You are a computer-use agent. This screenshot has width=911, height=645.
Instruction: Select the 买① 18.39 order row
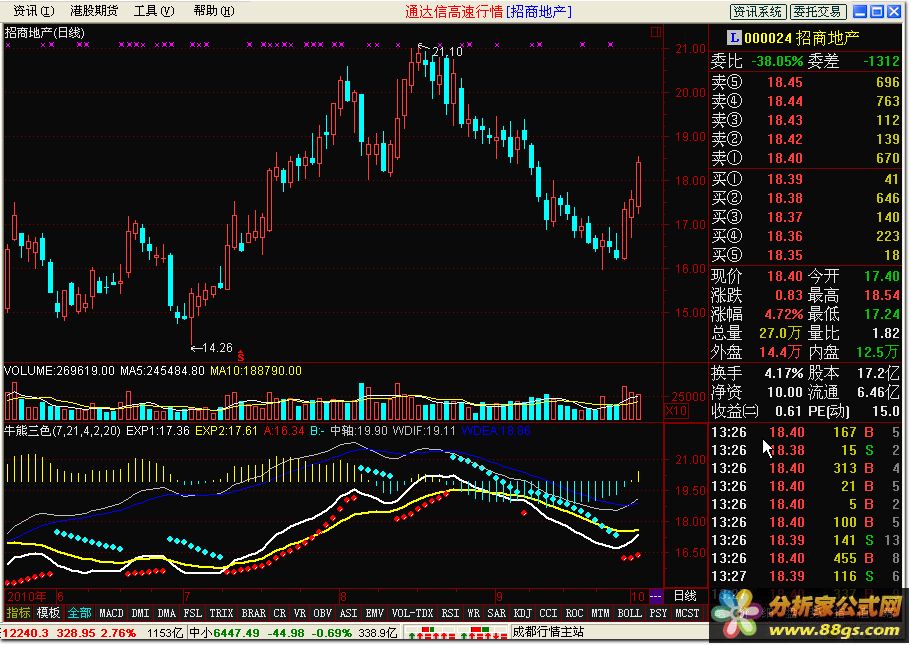click(805, 179)
